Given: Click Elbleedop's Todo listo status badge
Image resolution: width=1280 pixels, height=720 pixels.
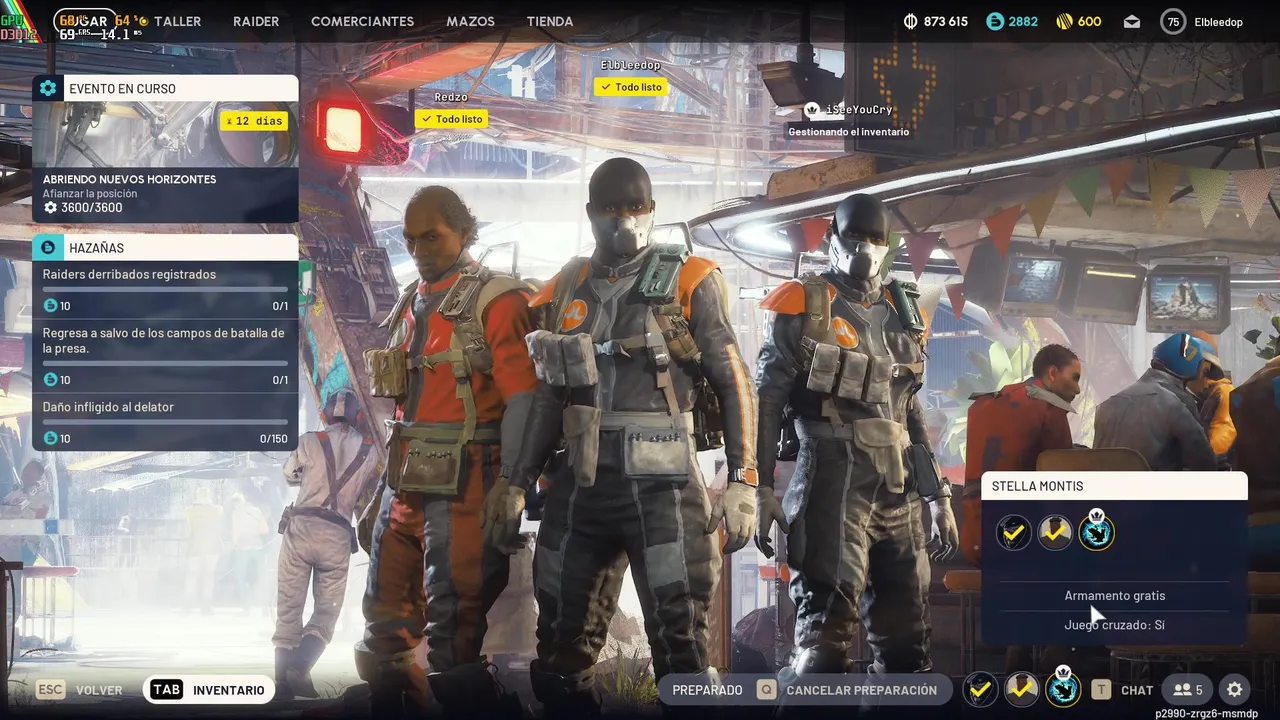Looking at the screenshot, I should click(x=630, y=87).
